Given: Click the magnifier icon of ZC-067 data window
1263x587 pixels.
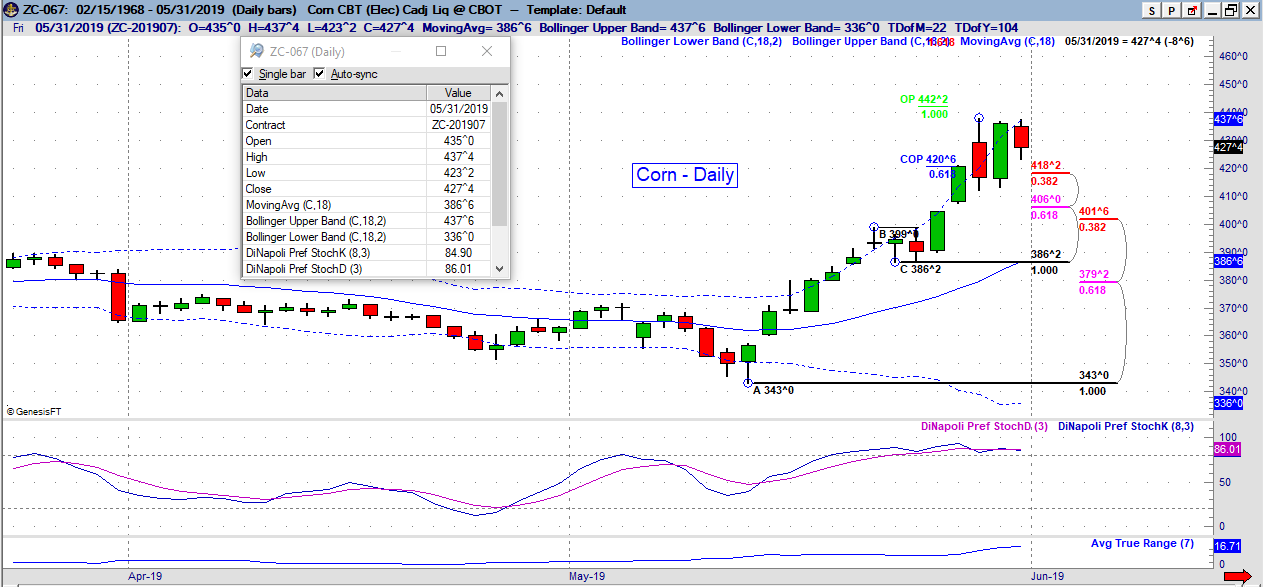Looking at the screenshot, I should tap(256, 51).
